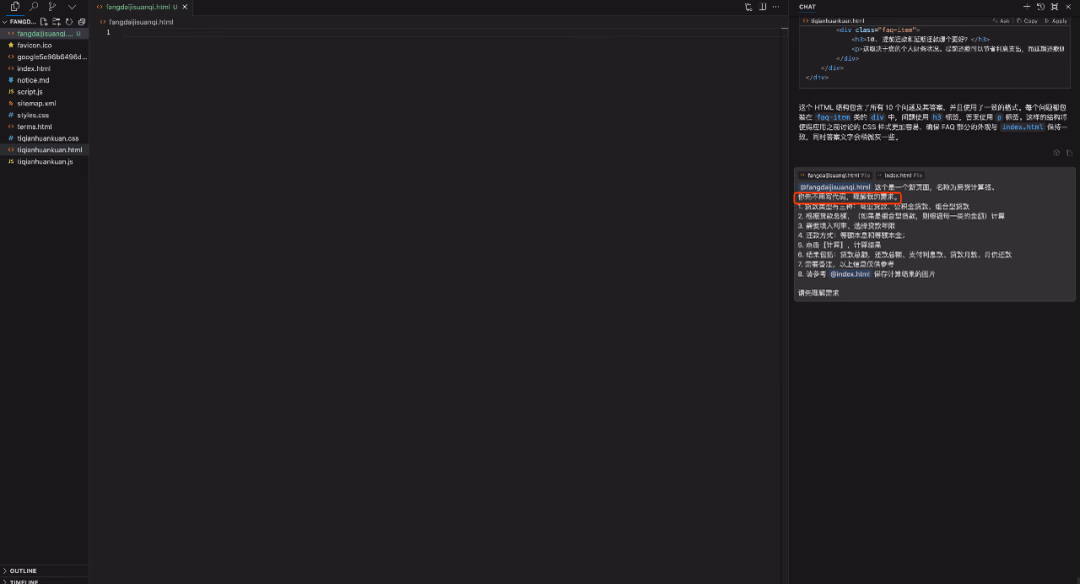Switch to the CHAT tab

[x=807, y=7]
